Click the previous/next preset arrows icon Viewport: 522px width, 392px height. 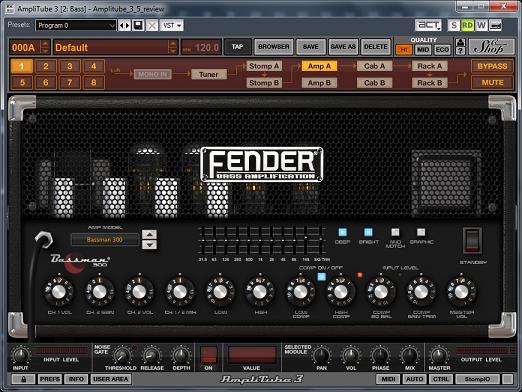pos(124,25)
